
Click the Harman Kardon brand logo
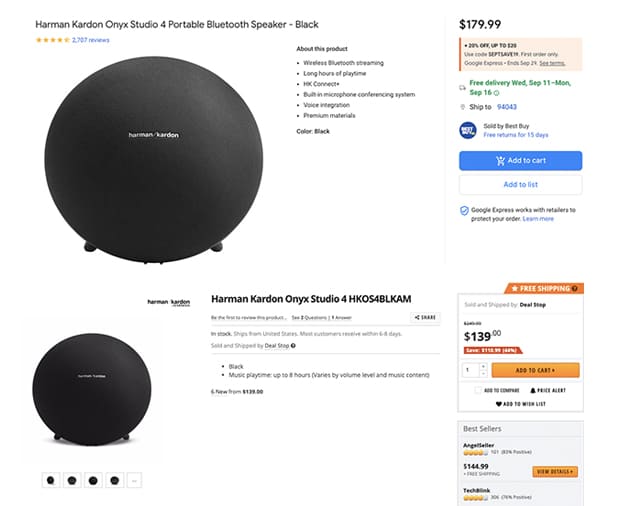(x=169, y=302)
